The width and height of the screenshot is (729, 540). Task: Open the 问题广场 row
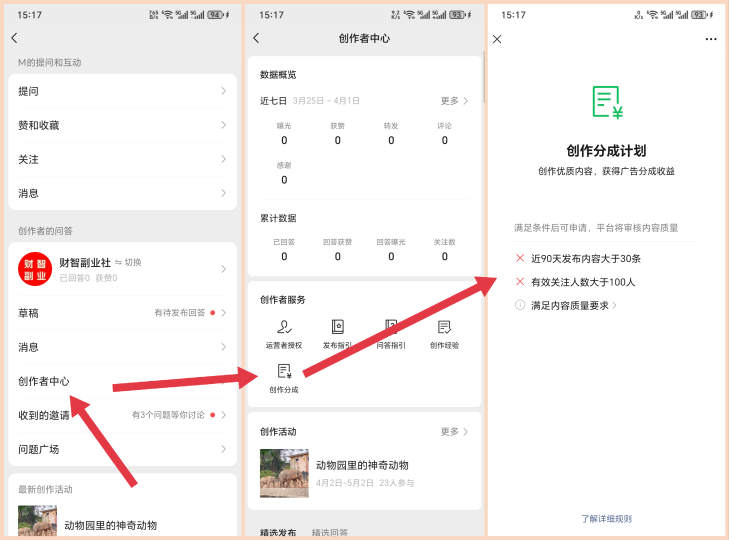point(122,449)
